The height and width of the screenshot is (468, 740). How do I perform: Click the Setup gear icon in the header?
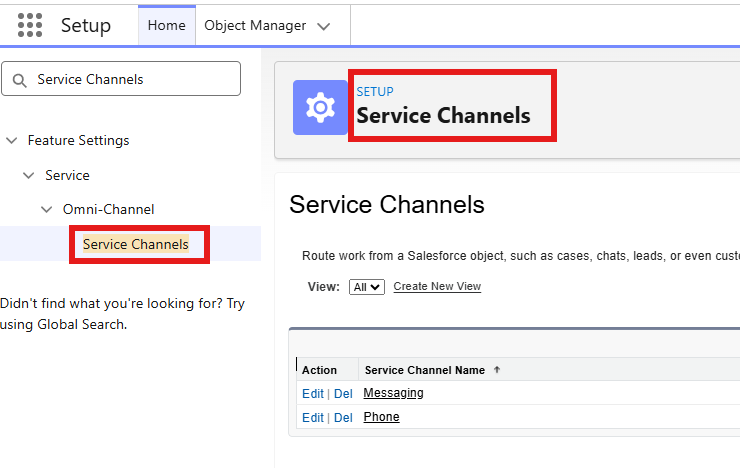click(x=320, y=108)
